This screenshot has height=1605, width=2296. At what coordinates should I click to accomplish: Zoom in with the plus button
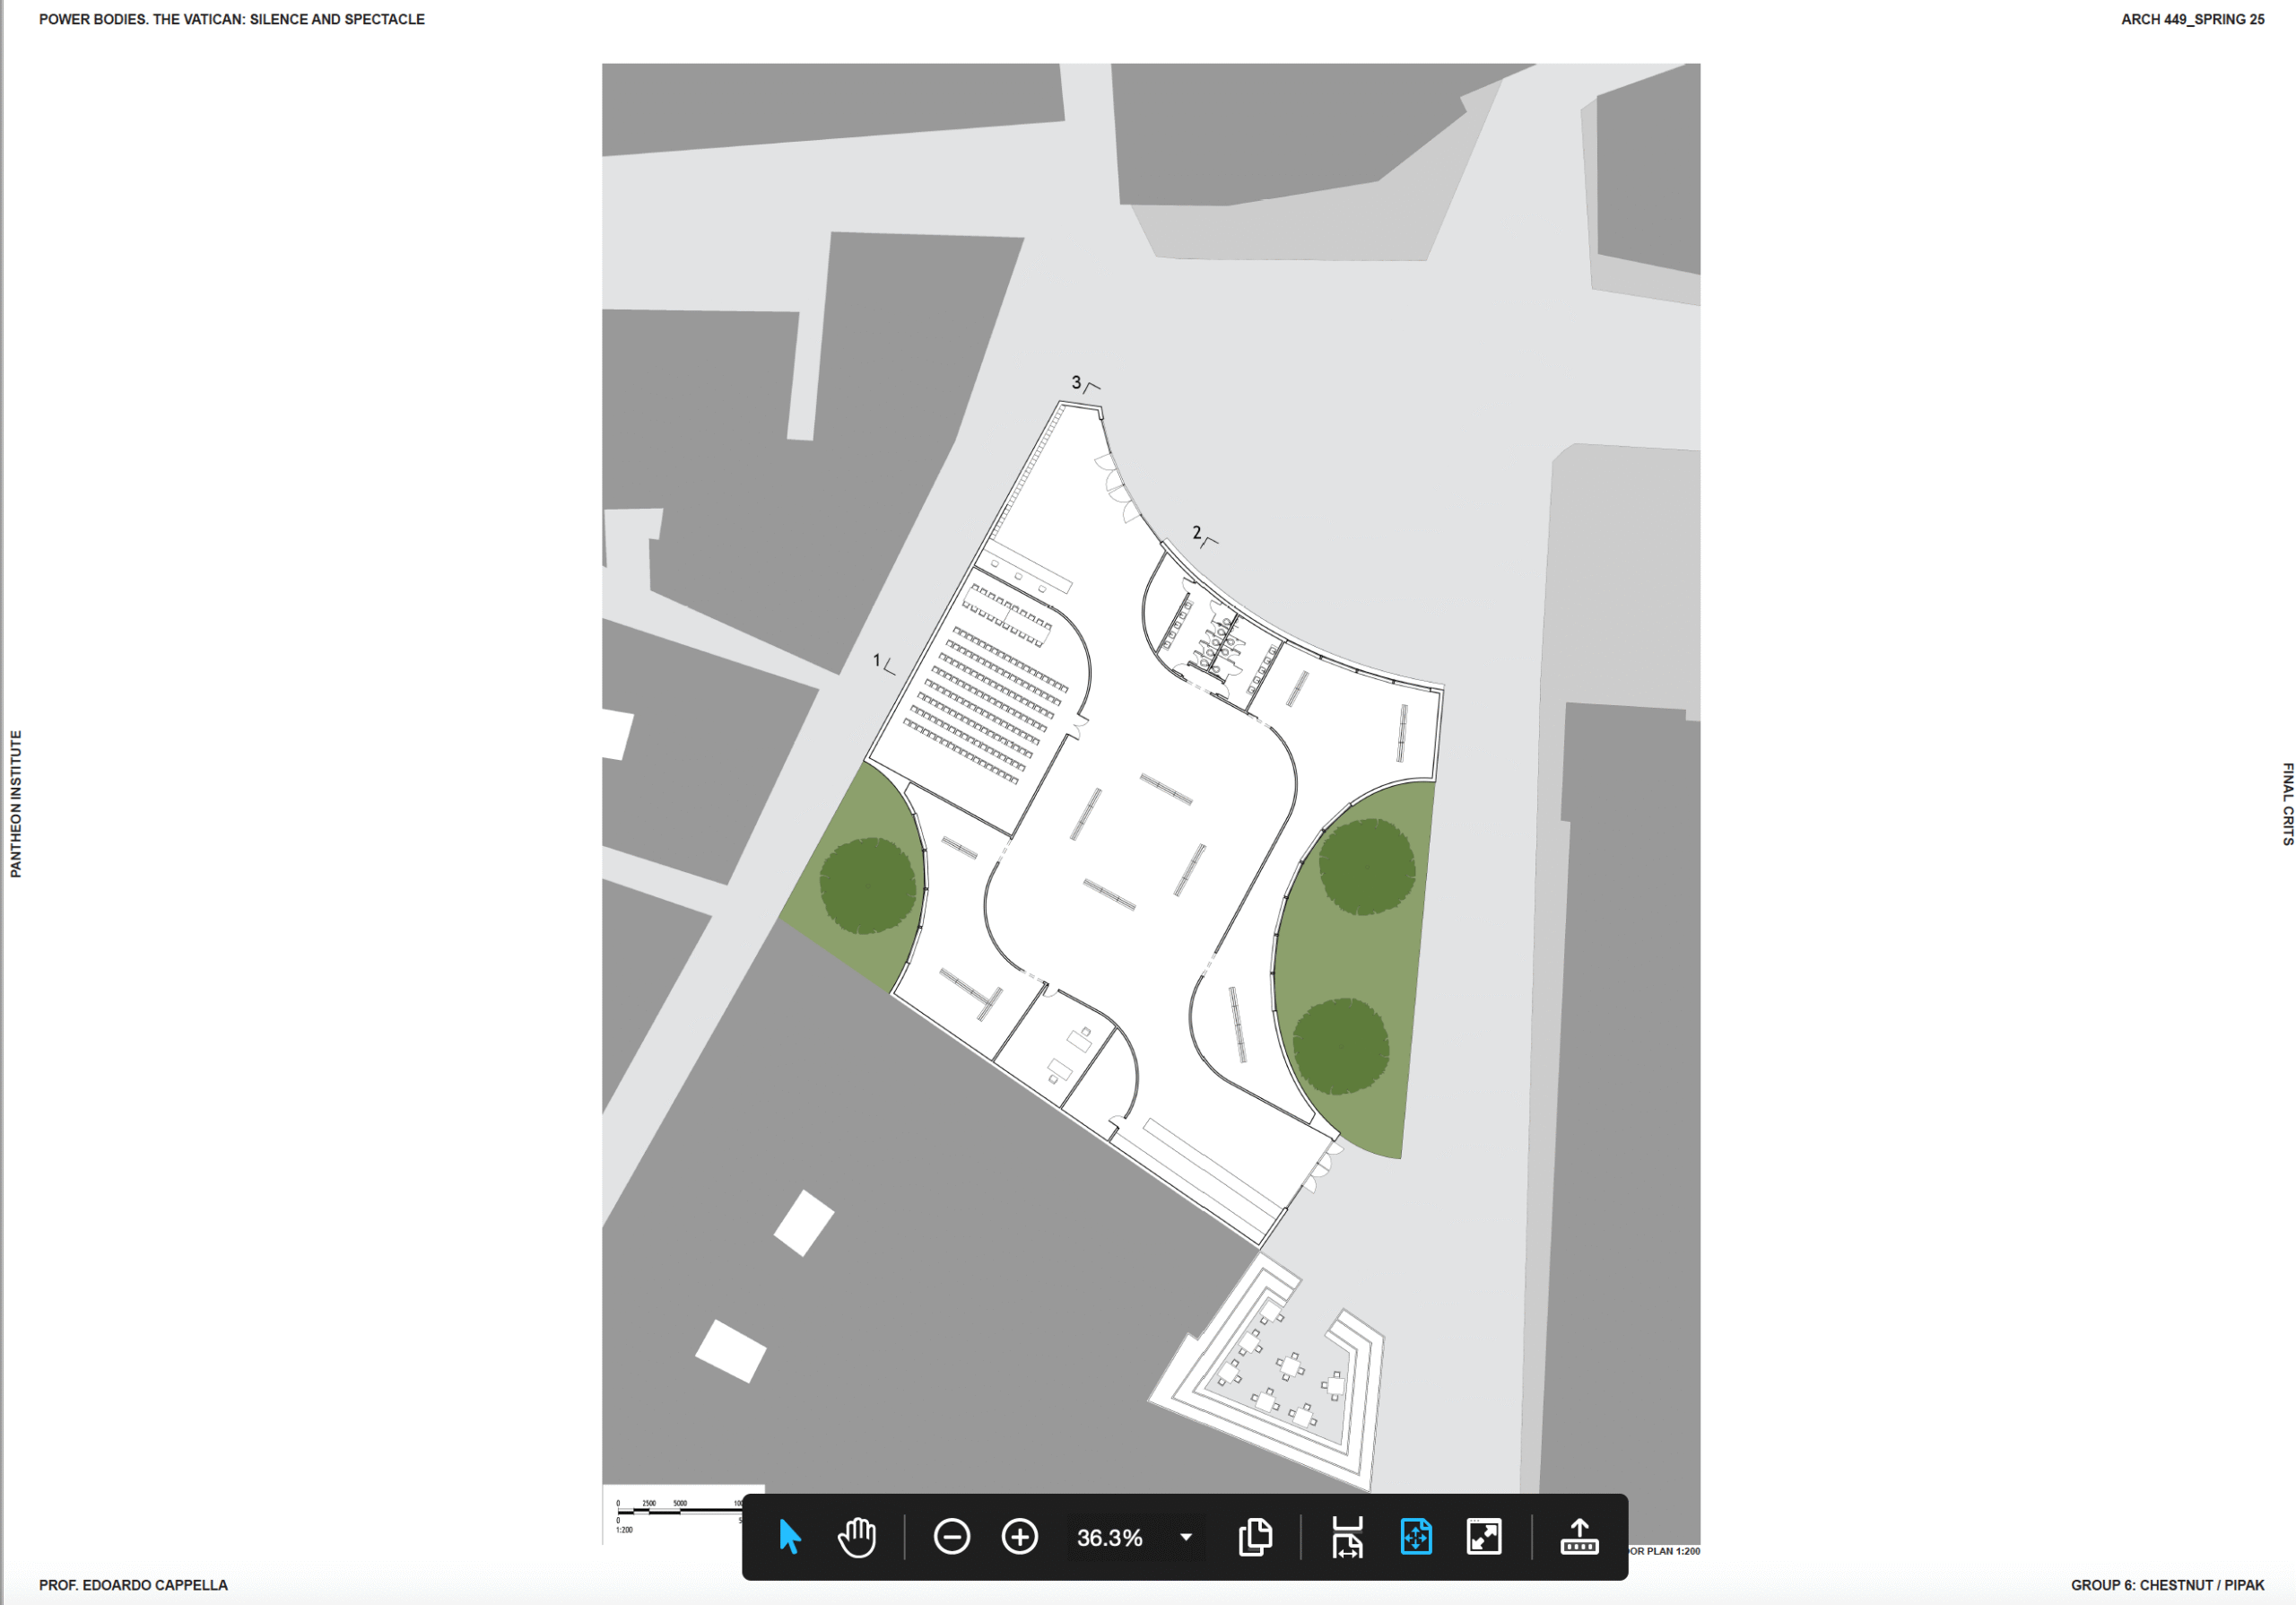click(1019, 1537)
